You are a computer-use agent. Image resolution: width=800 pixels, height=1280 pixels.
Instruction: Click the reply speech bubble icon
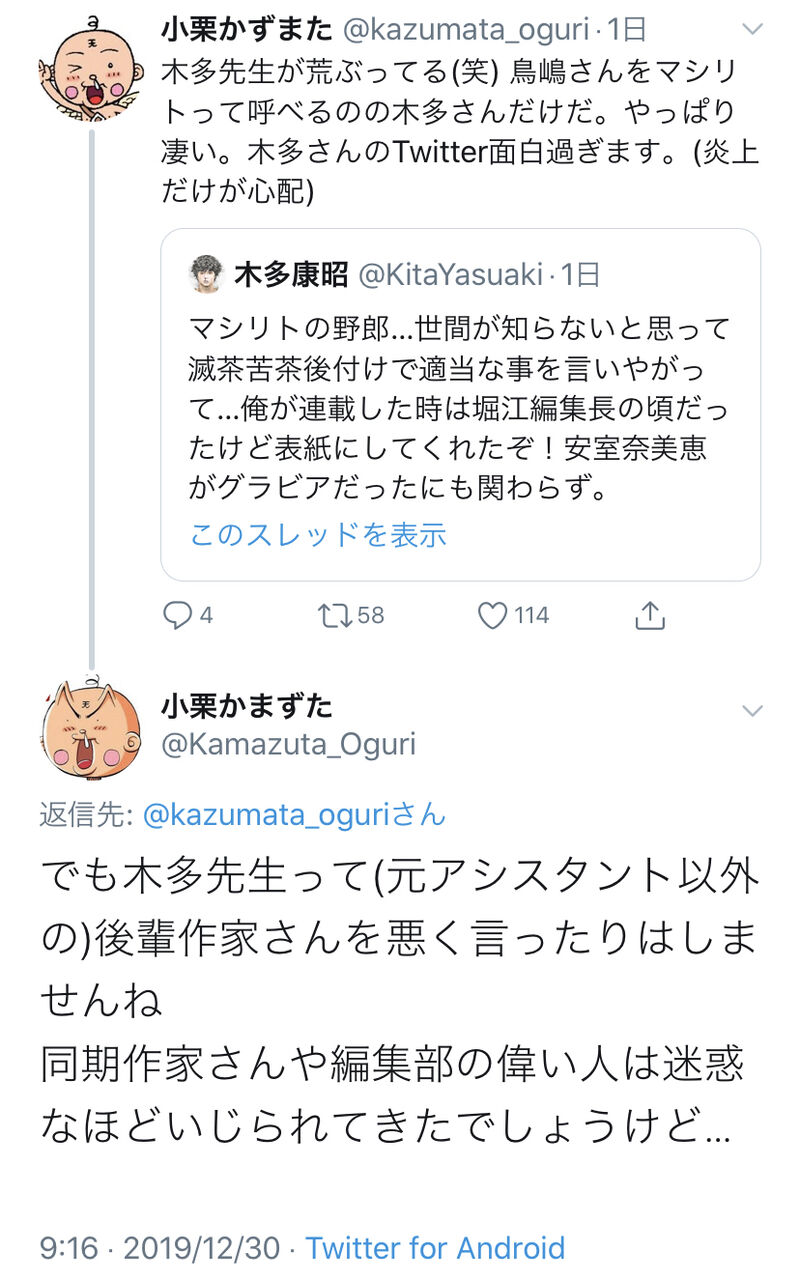178,615
